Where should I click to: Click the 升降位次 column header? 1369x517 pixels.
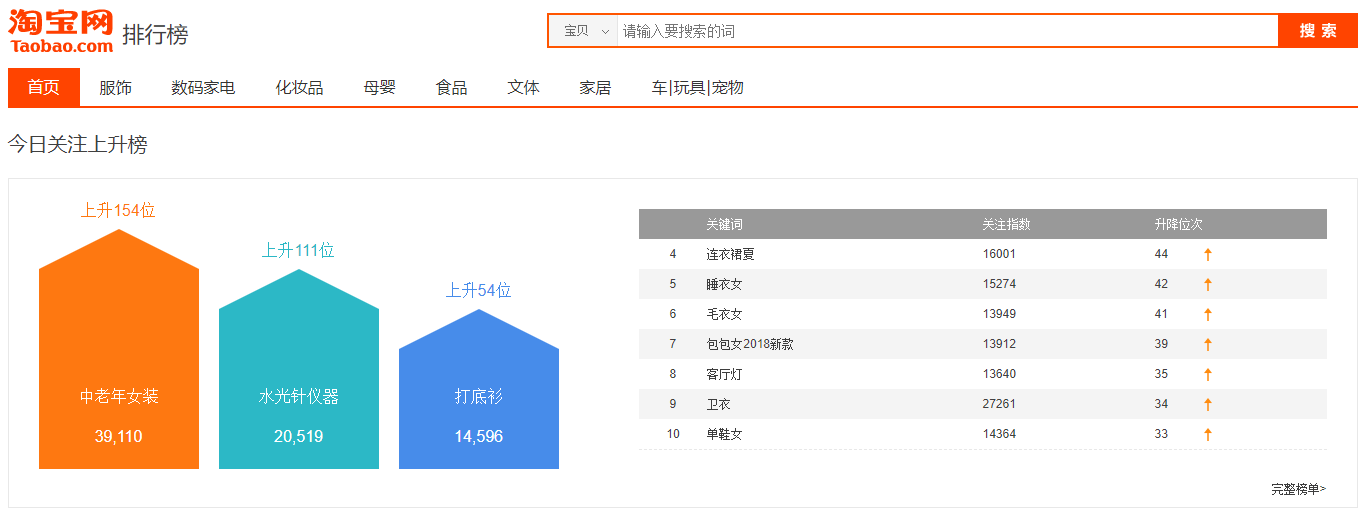point(1178,224)
